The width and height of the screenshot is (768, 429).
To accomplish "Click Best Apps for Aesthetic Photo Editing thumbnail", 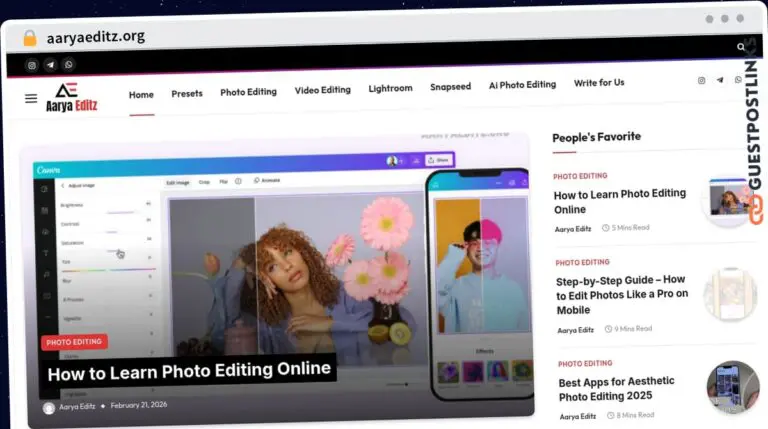I will click(733, 387).
